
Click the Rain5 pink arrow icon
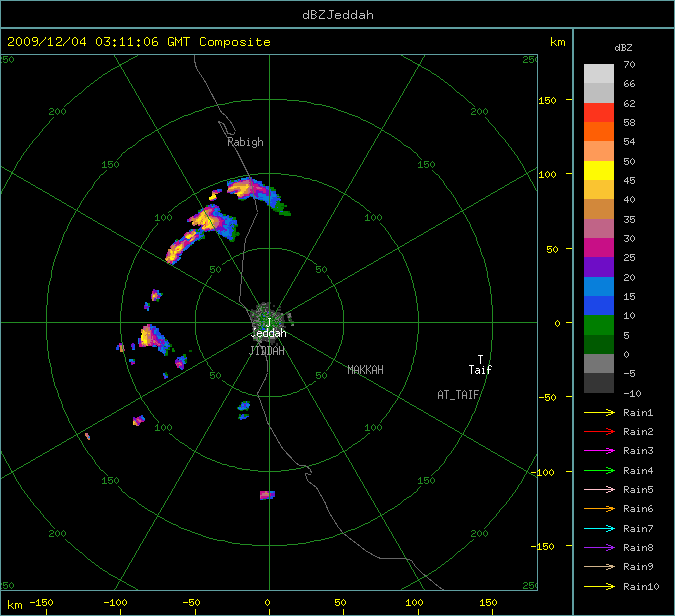pyautogui.click(x=599, y=489)
